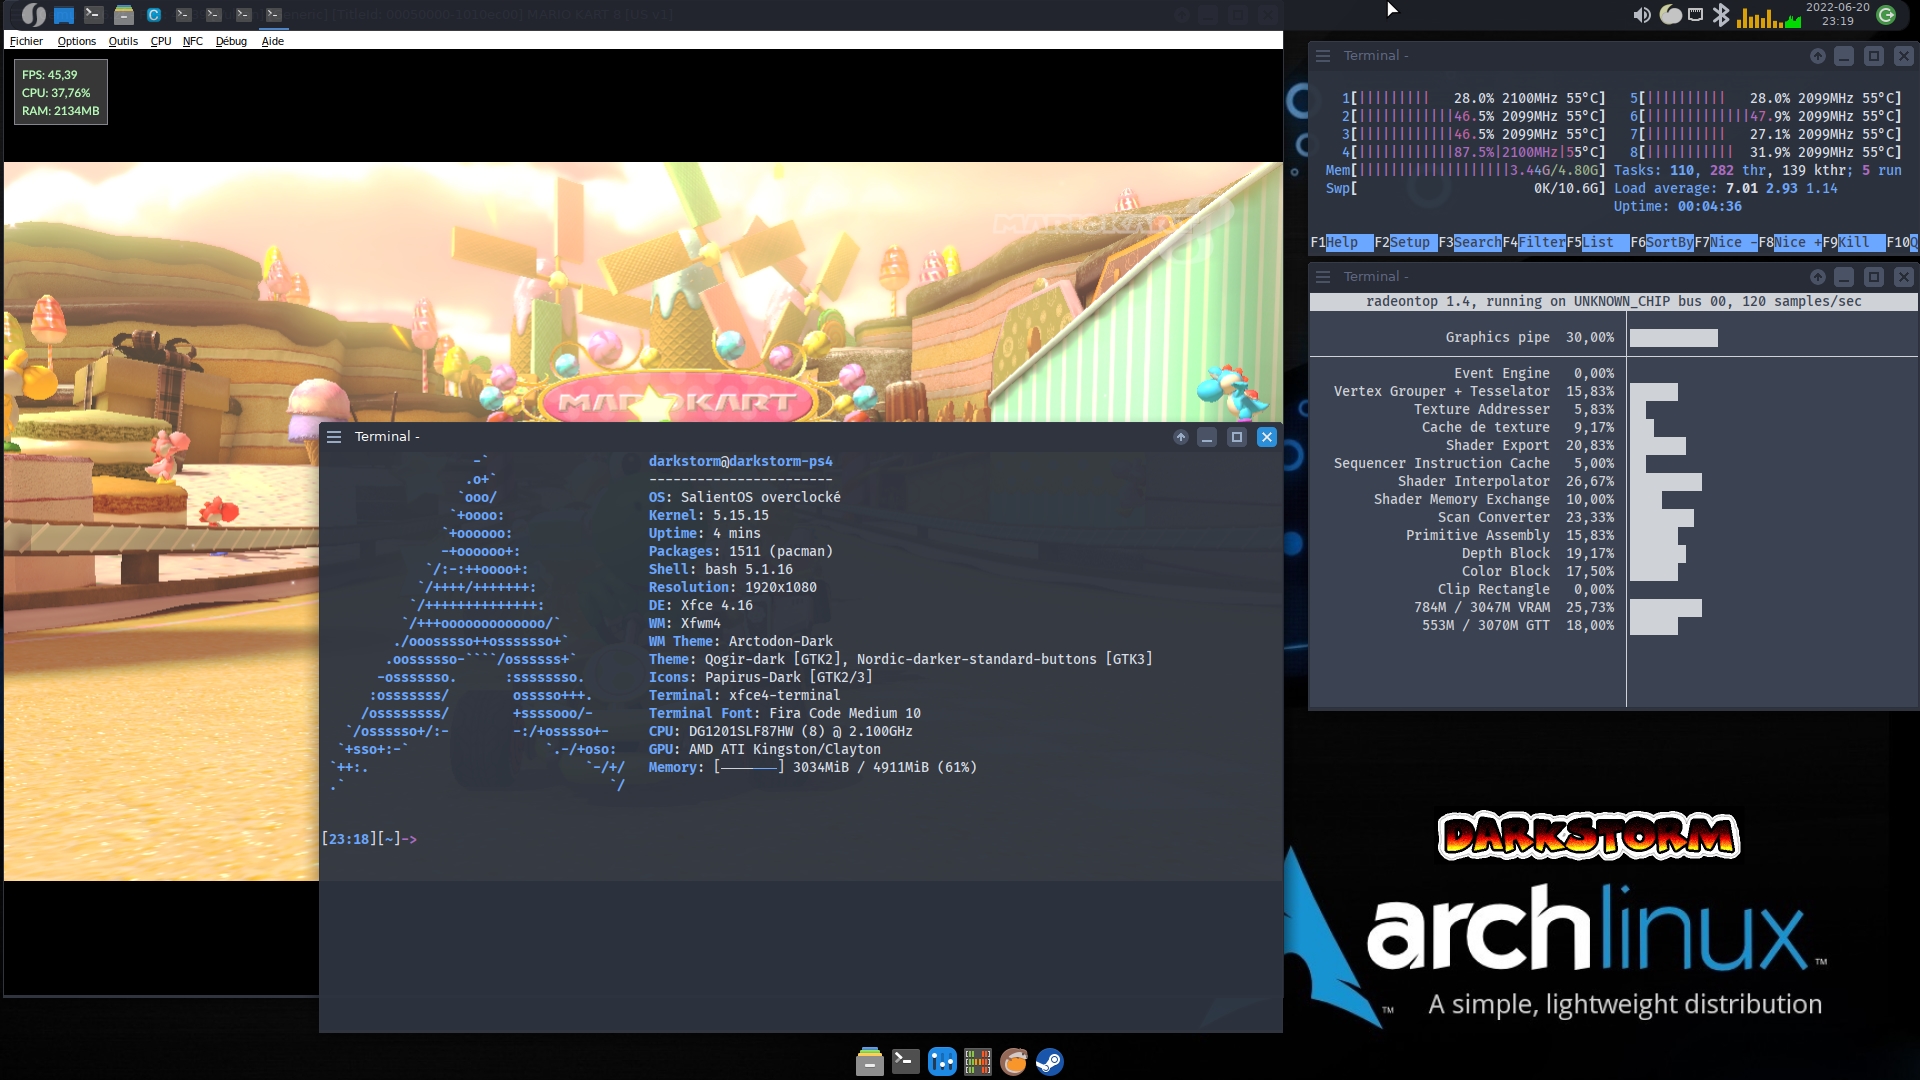Click F3 Search in htop
This screenshot has height=1080, width=1920.
[x=1470, y=242]
